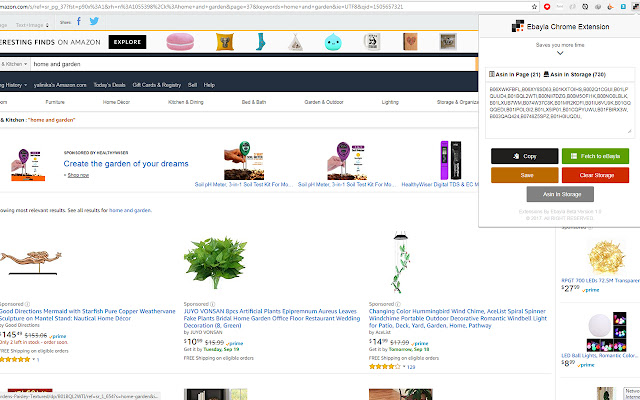Image resolution: width=640 pixels, height=400 pixels.
Task: Open the copper mermaid weathervane image
Action: (31, 262)
